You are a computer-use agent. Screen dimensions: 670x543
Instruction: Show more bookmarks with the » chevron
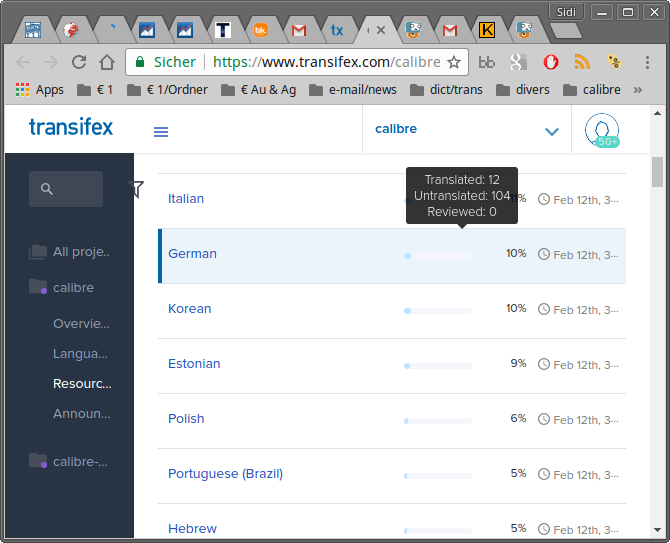point(638,90)
